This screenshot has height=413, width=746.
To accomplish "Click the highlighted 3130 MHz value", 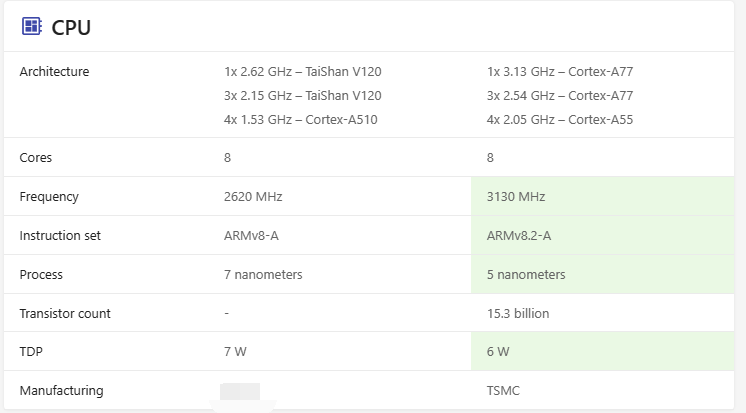I will [516, 197].
